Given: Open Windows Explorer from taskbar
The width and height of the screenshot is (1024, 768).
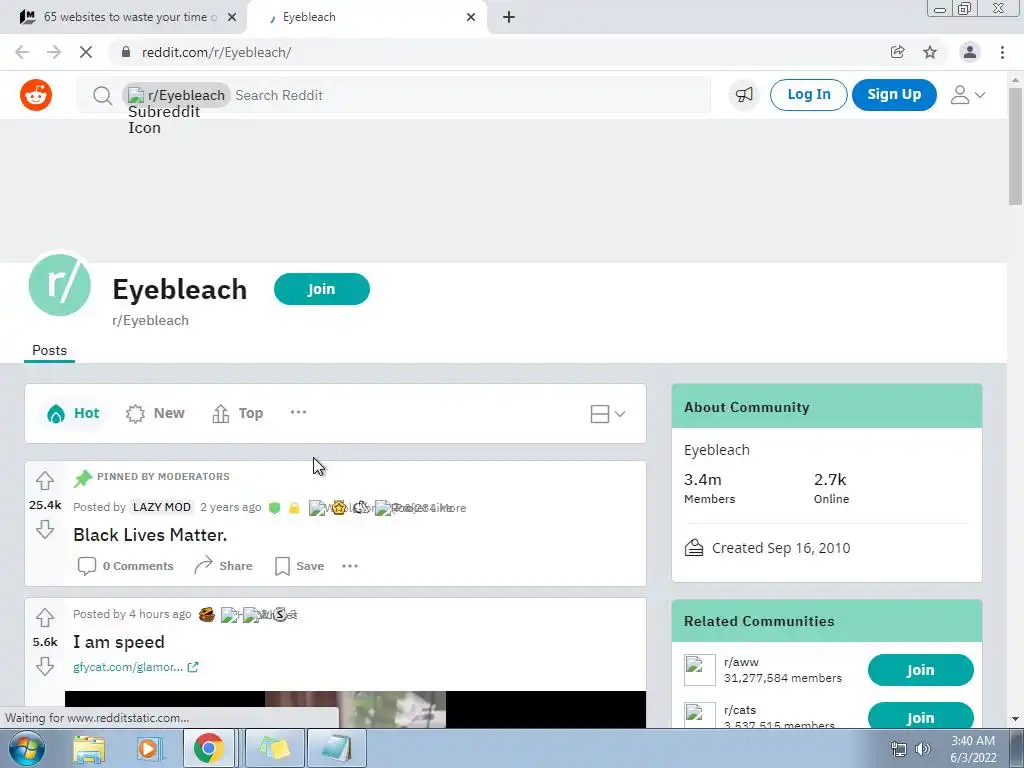Looking at the screenshot, I should 89,748.
